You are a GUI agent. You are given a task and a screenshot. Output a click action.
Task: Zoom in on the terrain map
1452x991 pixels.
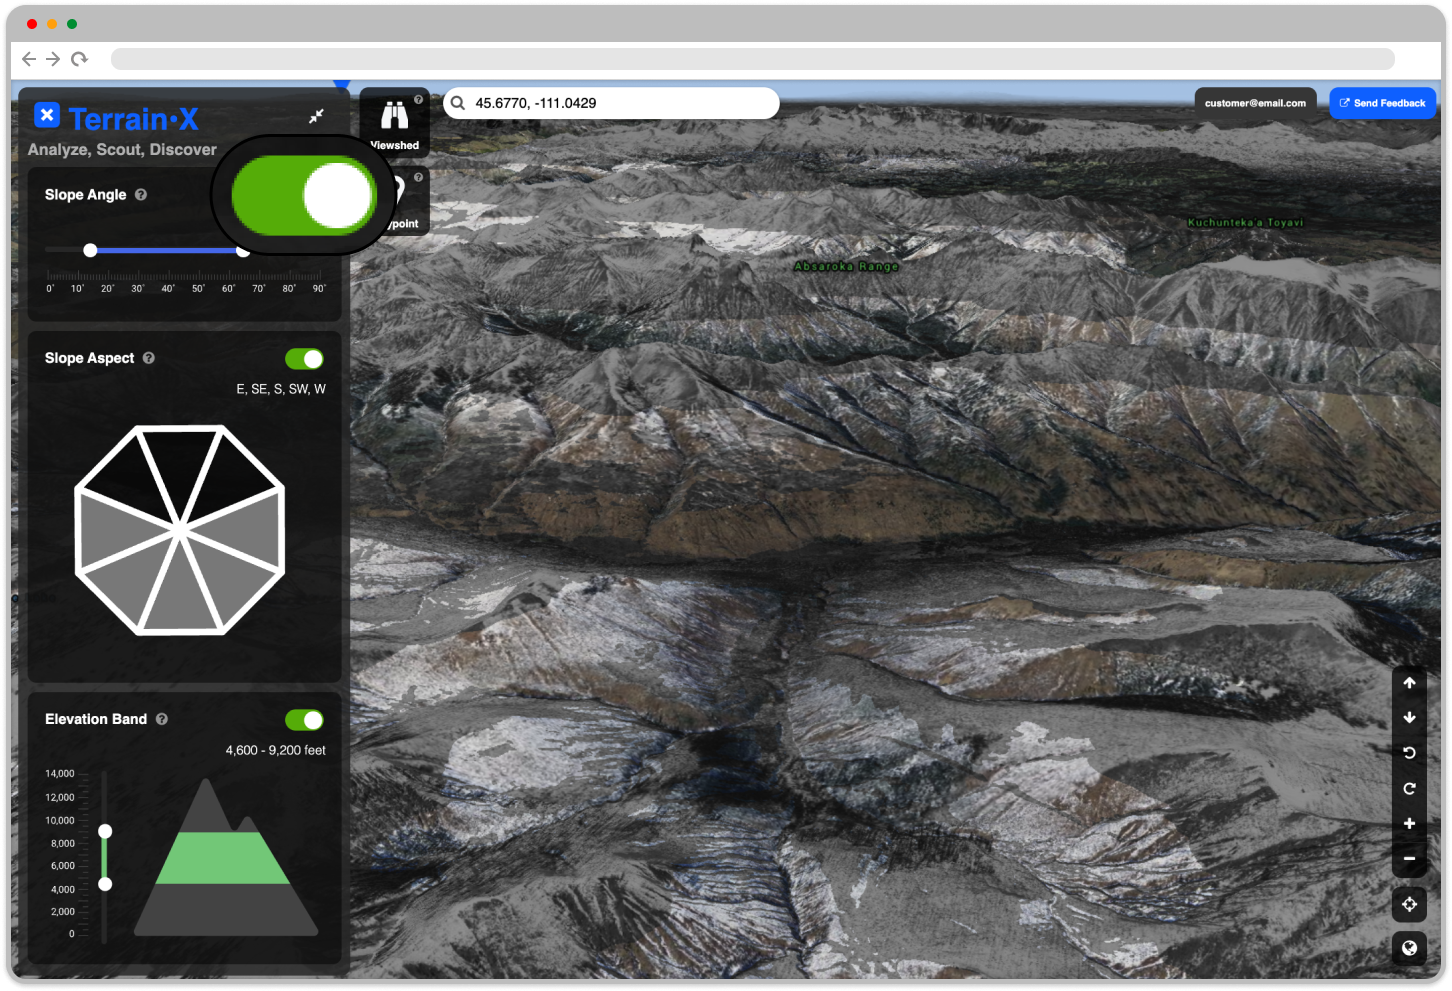pyautogui.click(x=1409, y=823)
